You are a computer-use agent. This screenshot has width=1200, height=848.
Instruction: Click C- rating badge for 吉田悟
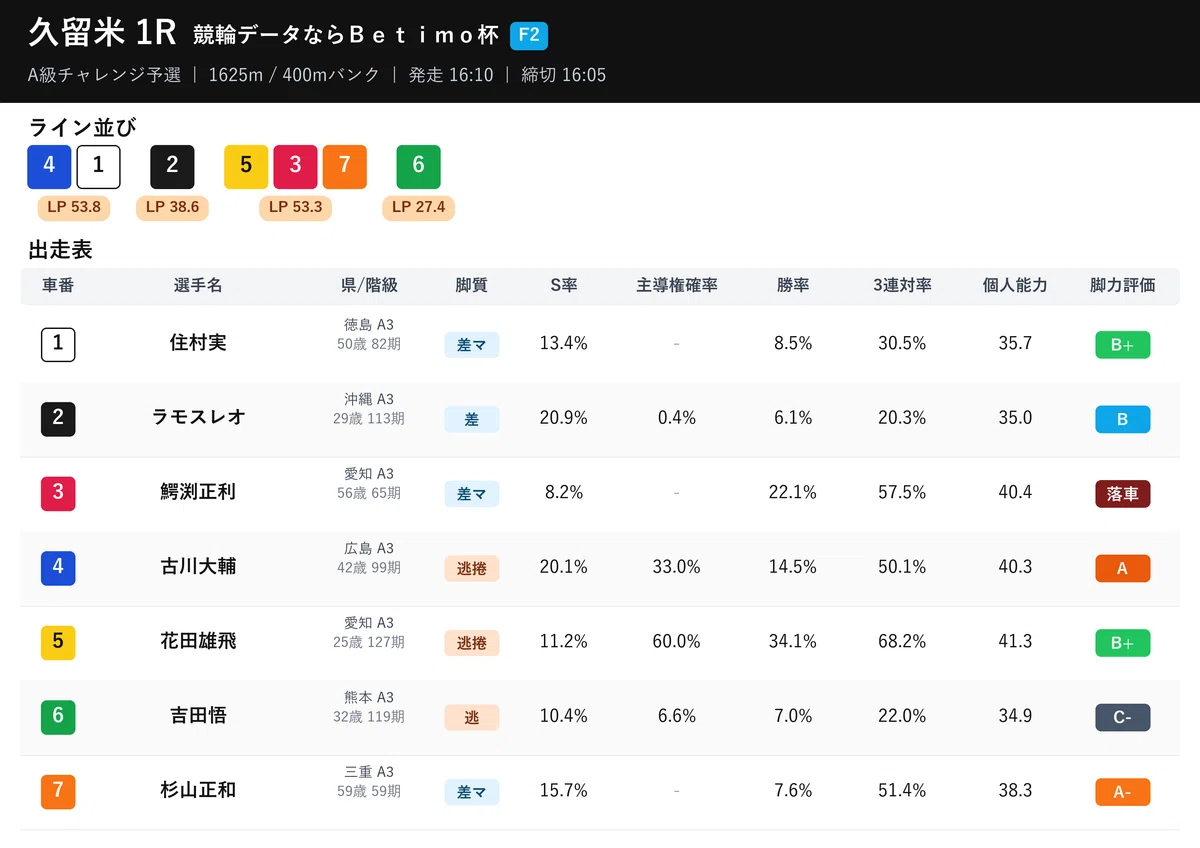[1122, 717]
